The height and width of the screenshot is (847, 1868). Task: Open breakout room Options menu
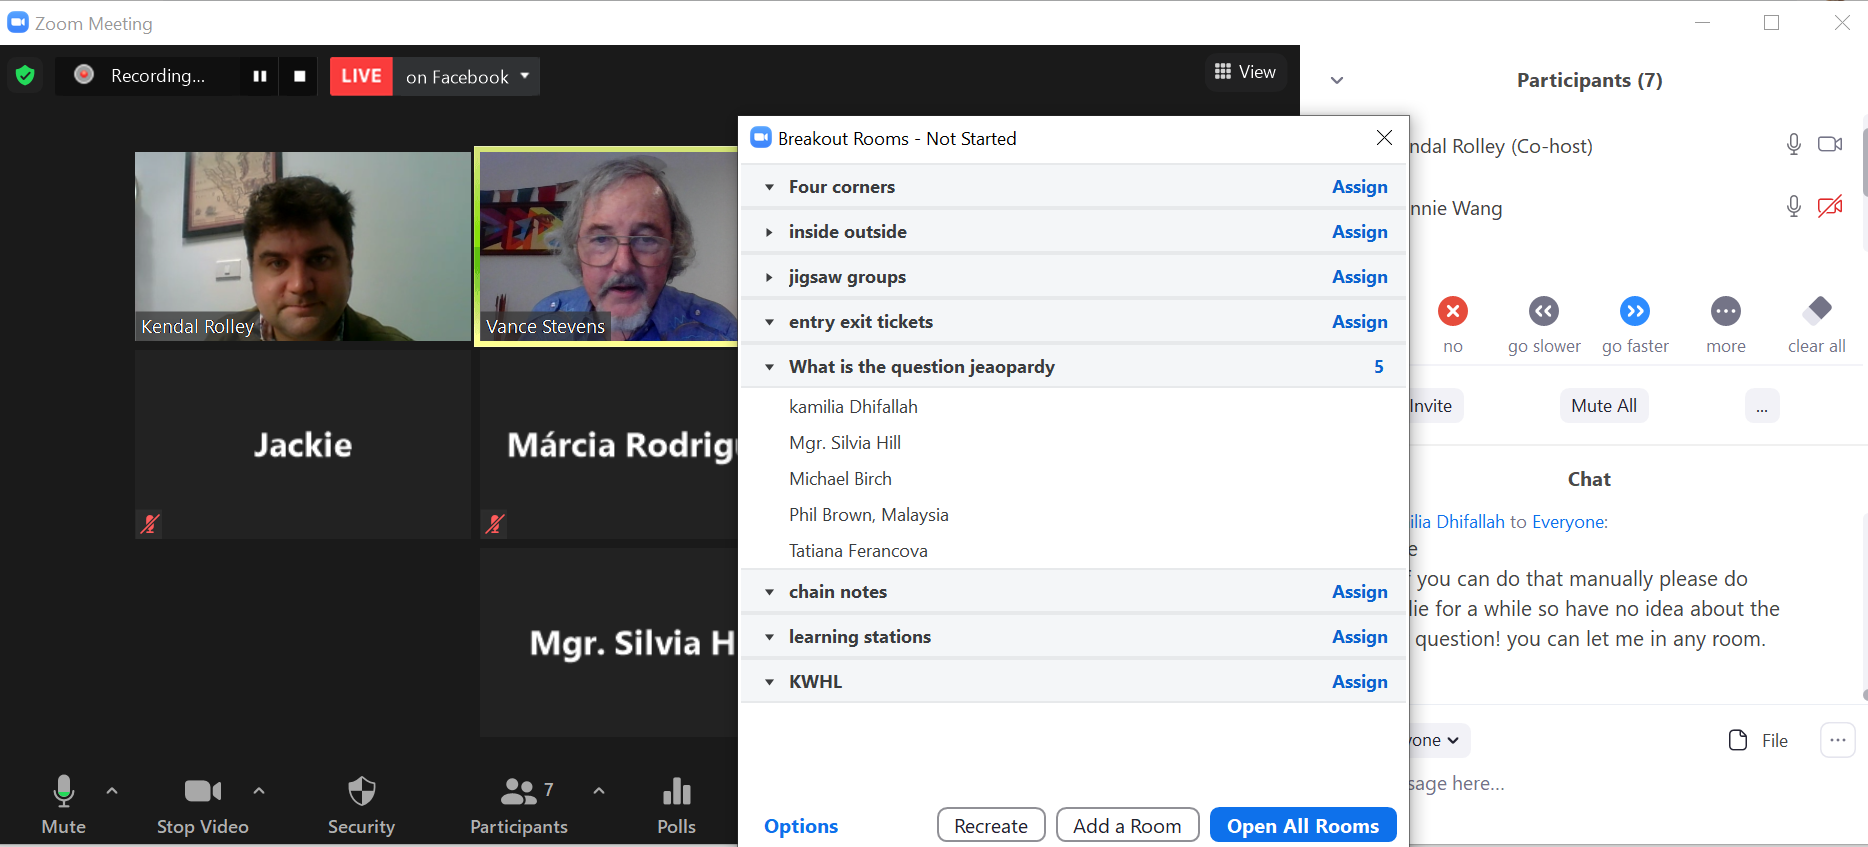801,826
